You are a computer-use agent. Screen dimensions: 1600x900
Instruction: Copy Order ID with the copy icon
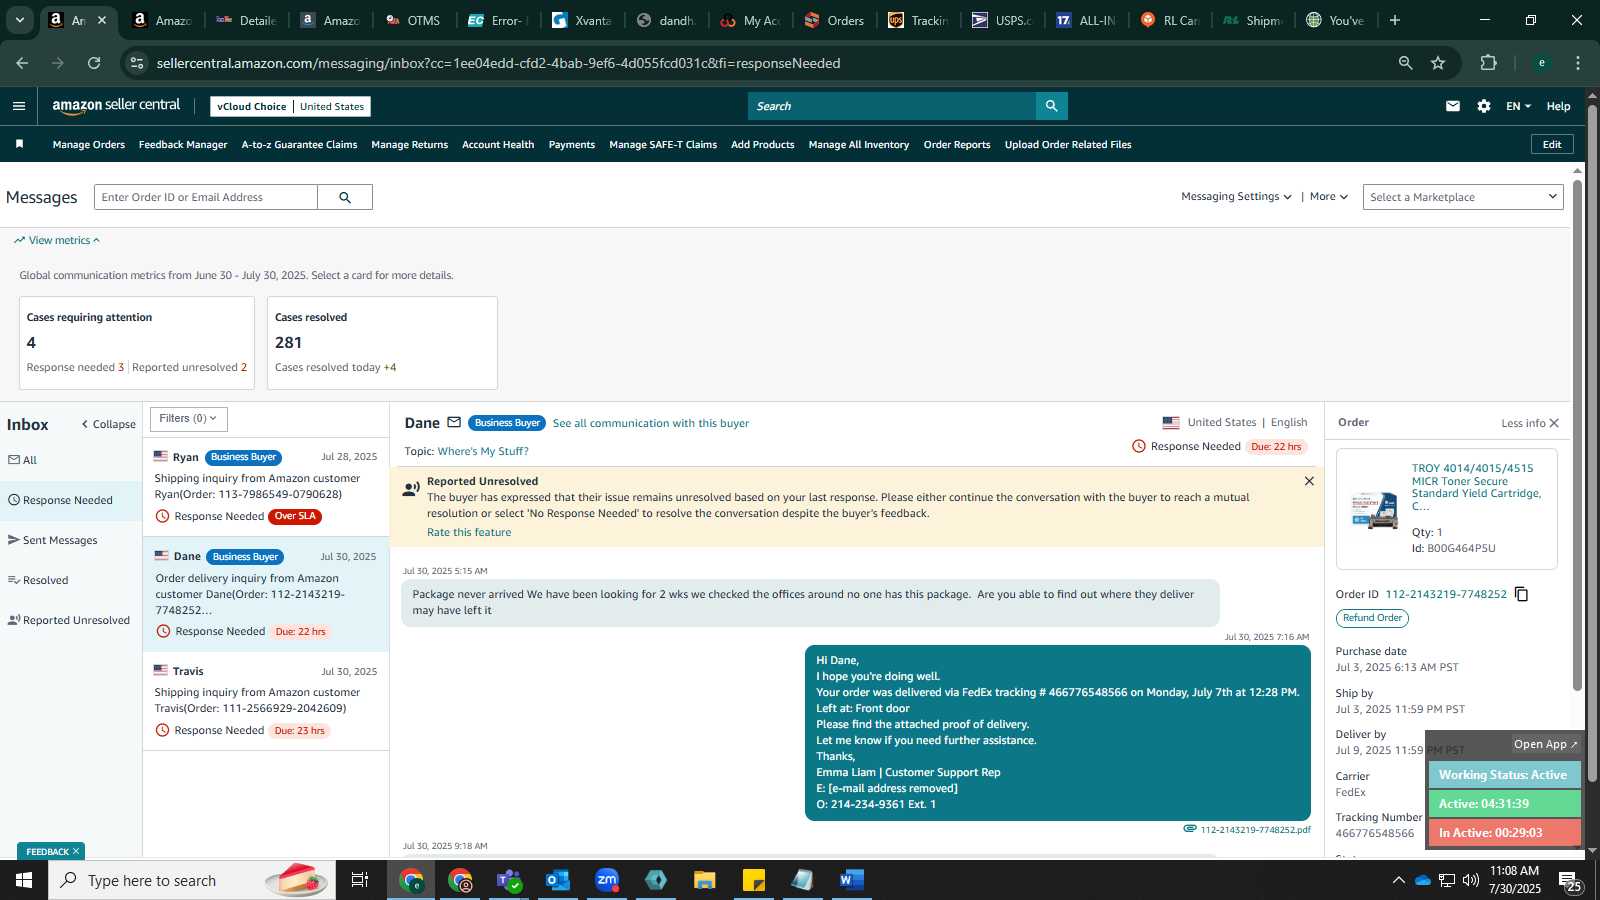1521,594
